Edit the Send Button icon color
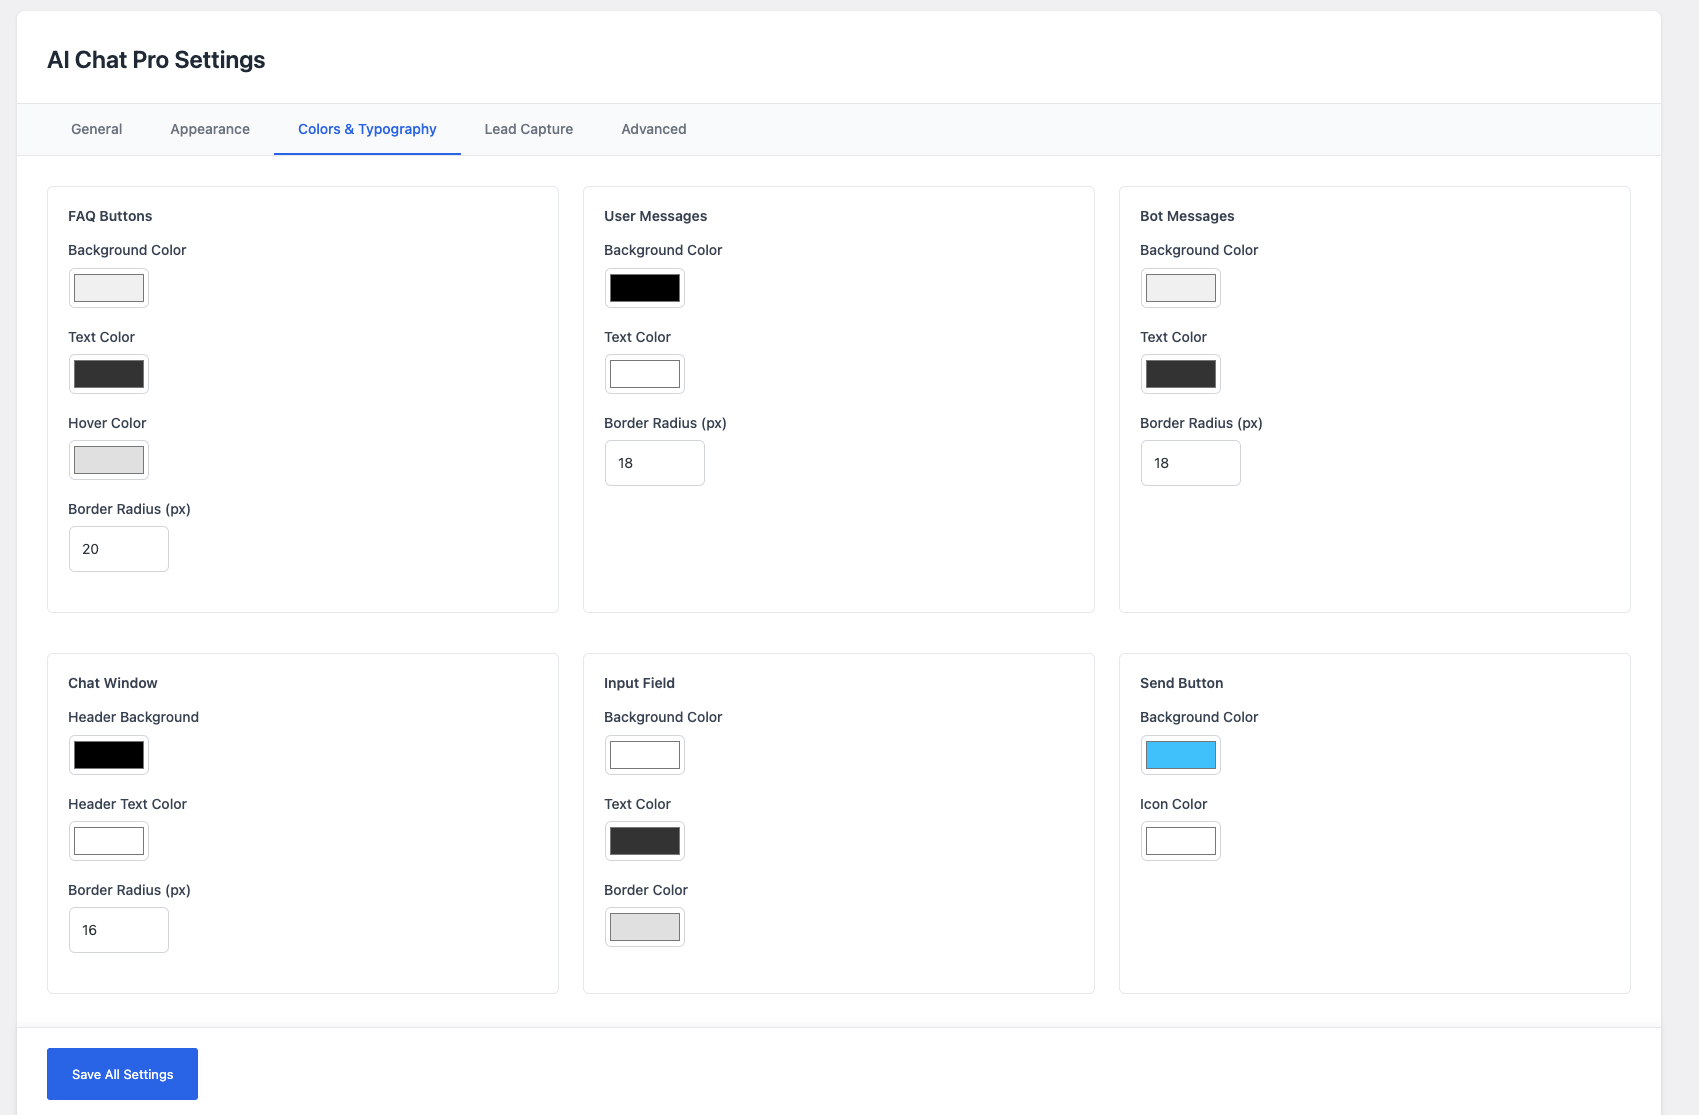 click(1180, 840)
